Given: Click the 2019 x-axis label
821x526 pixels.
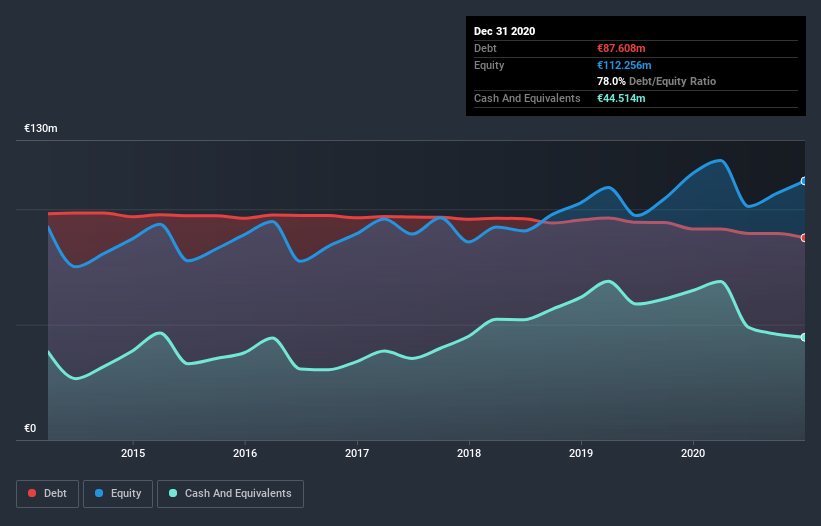Looking at the screenshot, I should (581, 453).
